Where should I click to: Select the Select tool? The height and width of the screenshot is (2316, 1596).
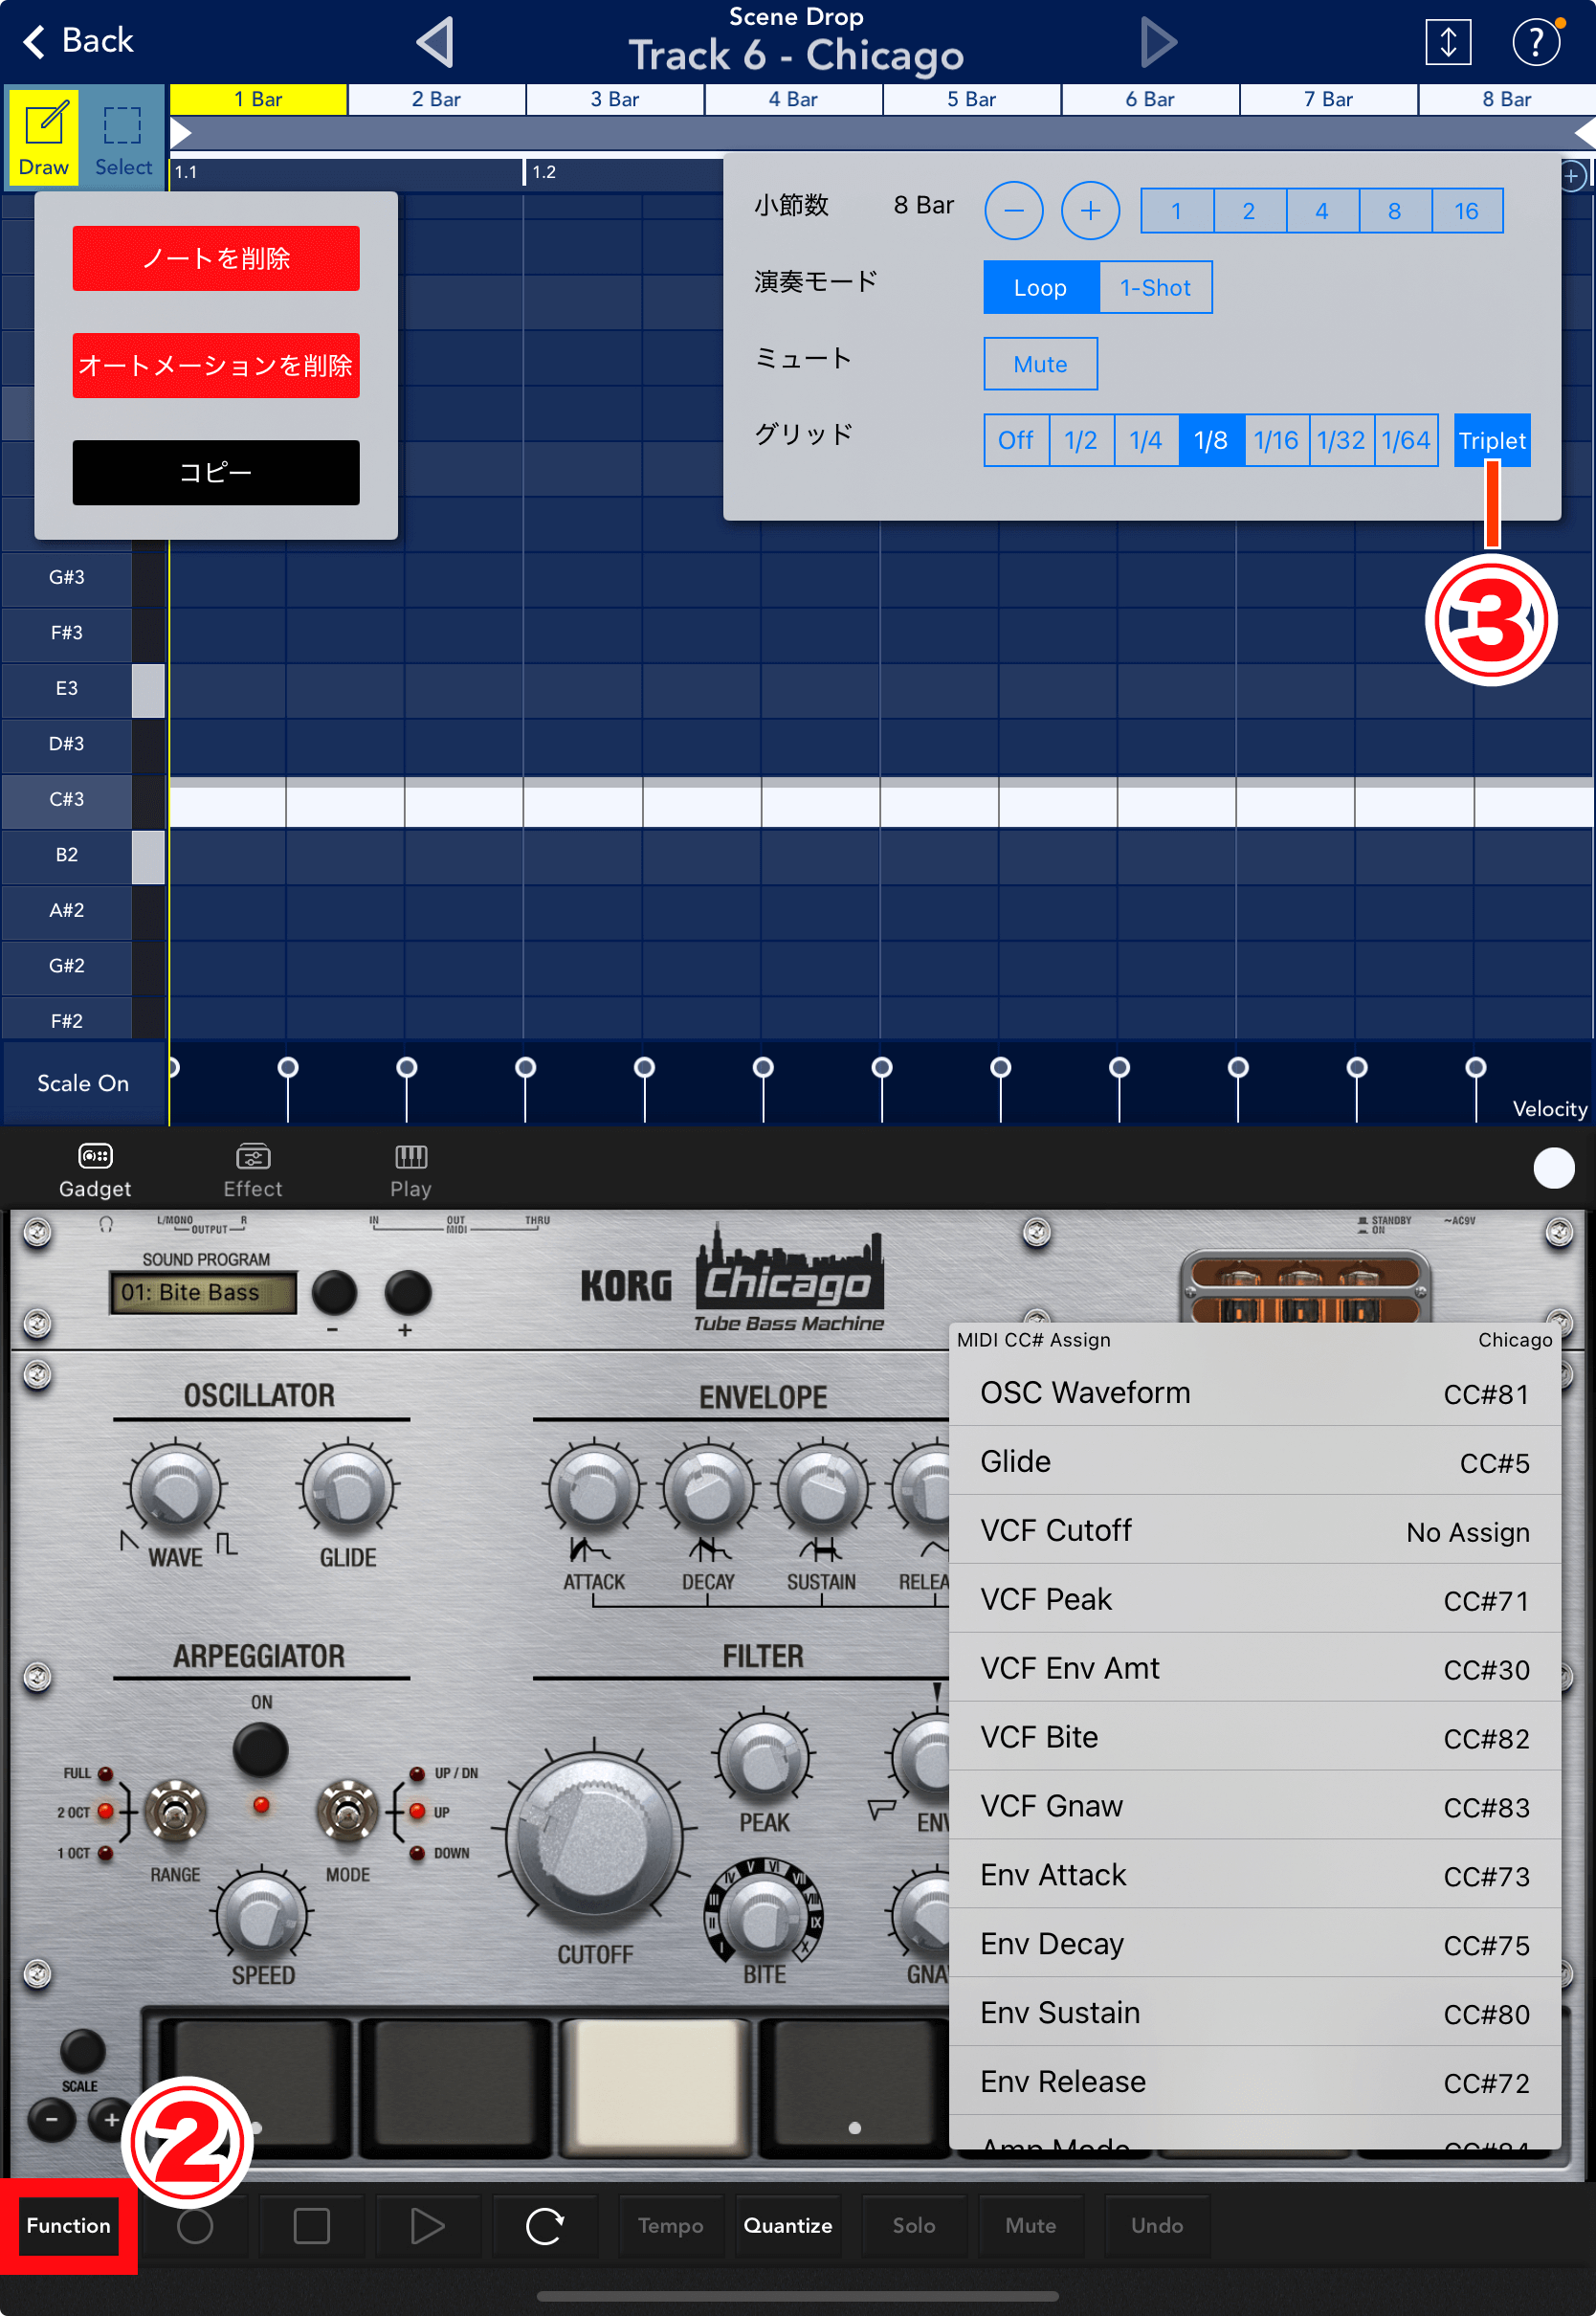(x=123, y=137)
